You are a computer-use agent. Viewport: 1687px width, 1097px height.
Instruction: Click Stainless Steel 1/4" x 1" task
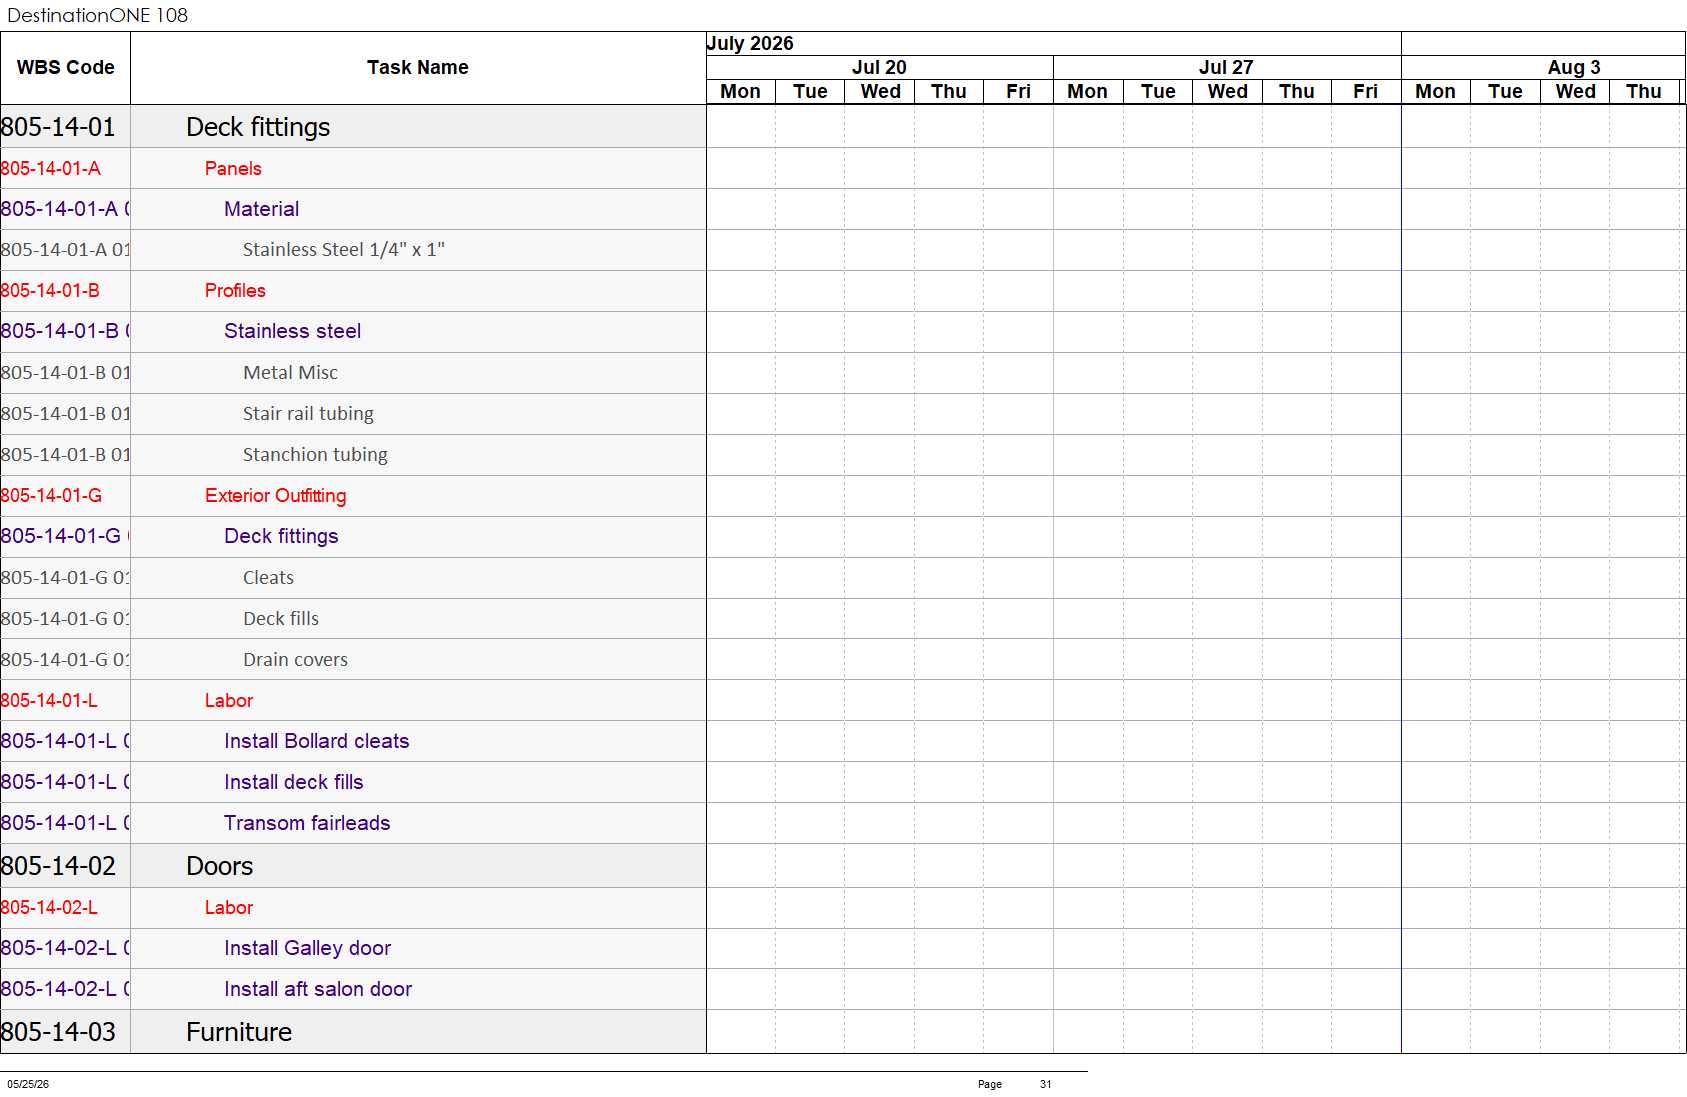343,250
